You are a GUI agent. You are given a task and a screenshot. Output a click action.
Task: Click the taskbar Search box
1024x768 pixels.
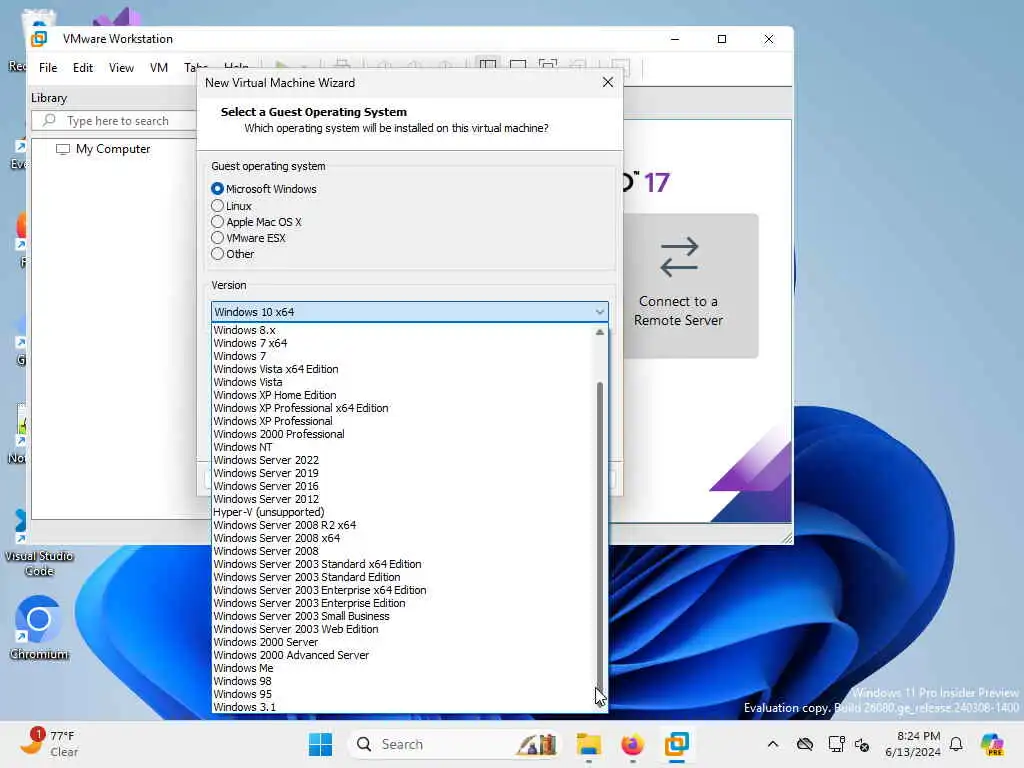point(455,744)
